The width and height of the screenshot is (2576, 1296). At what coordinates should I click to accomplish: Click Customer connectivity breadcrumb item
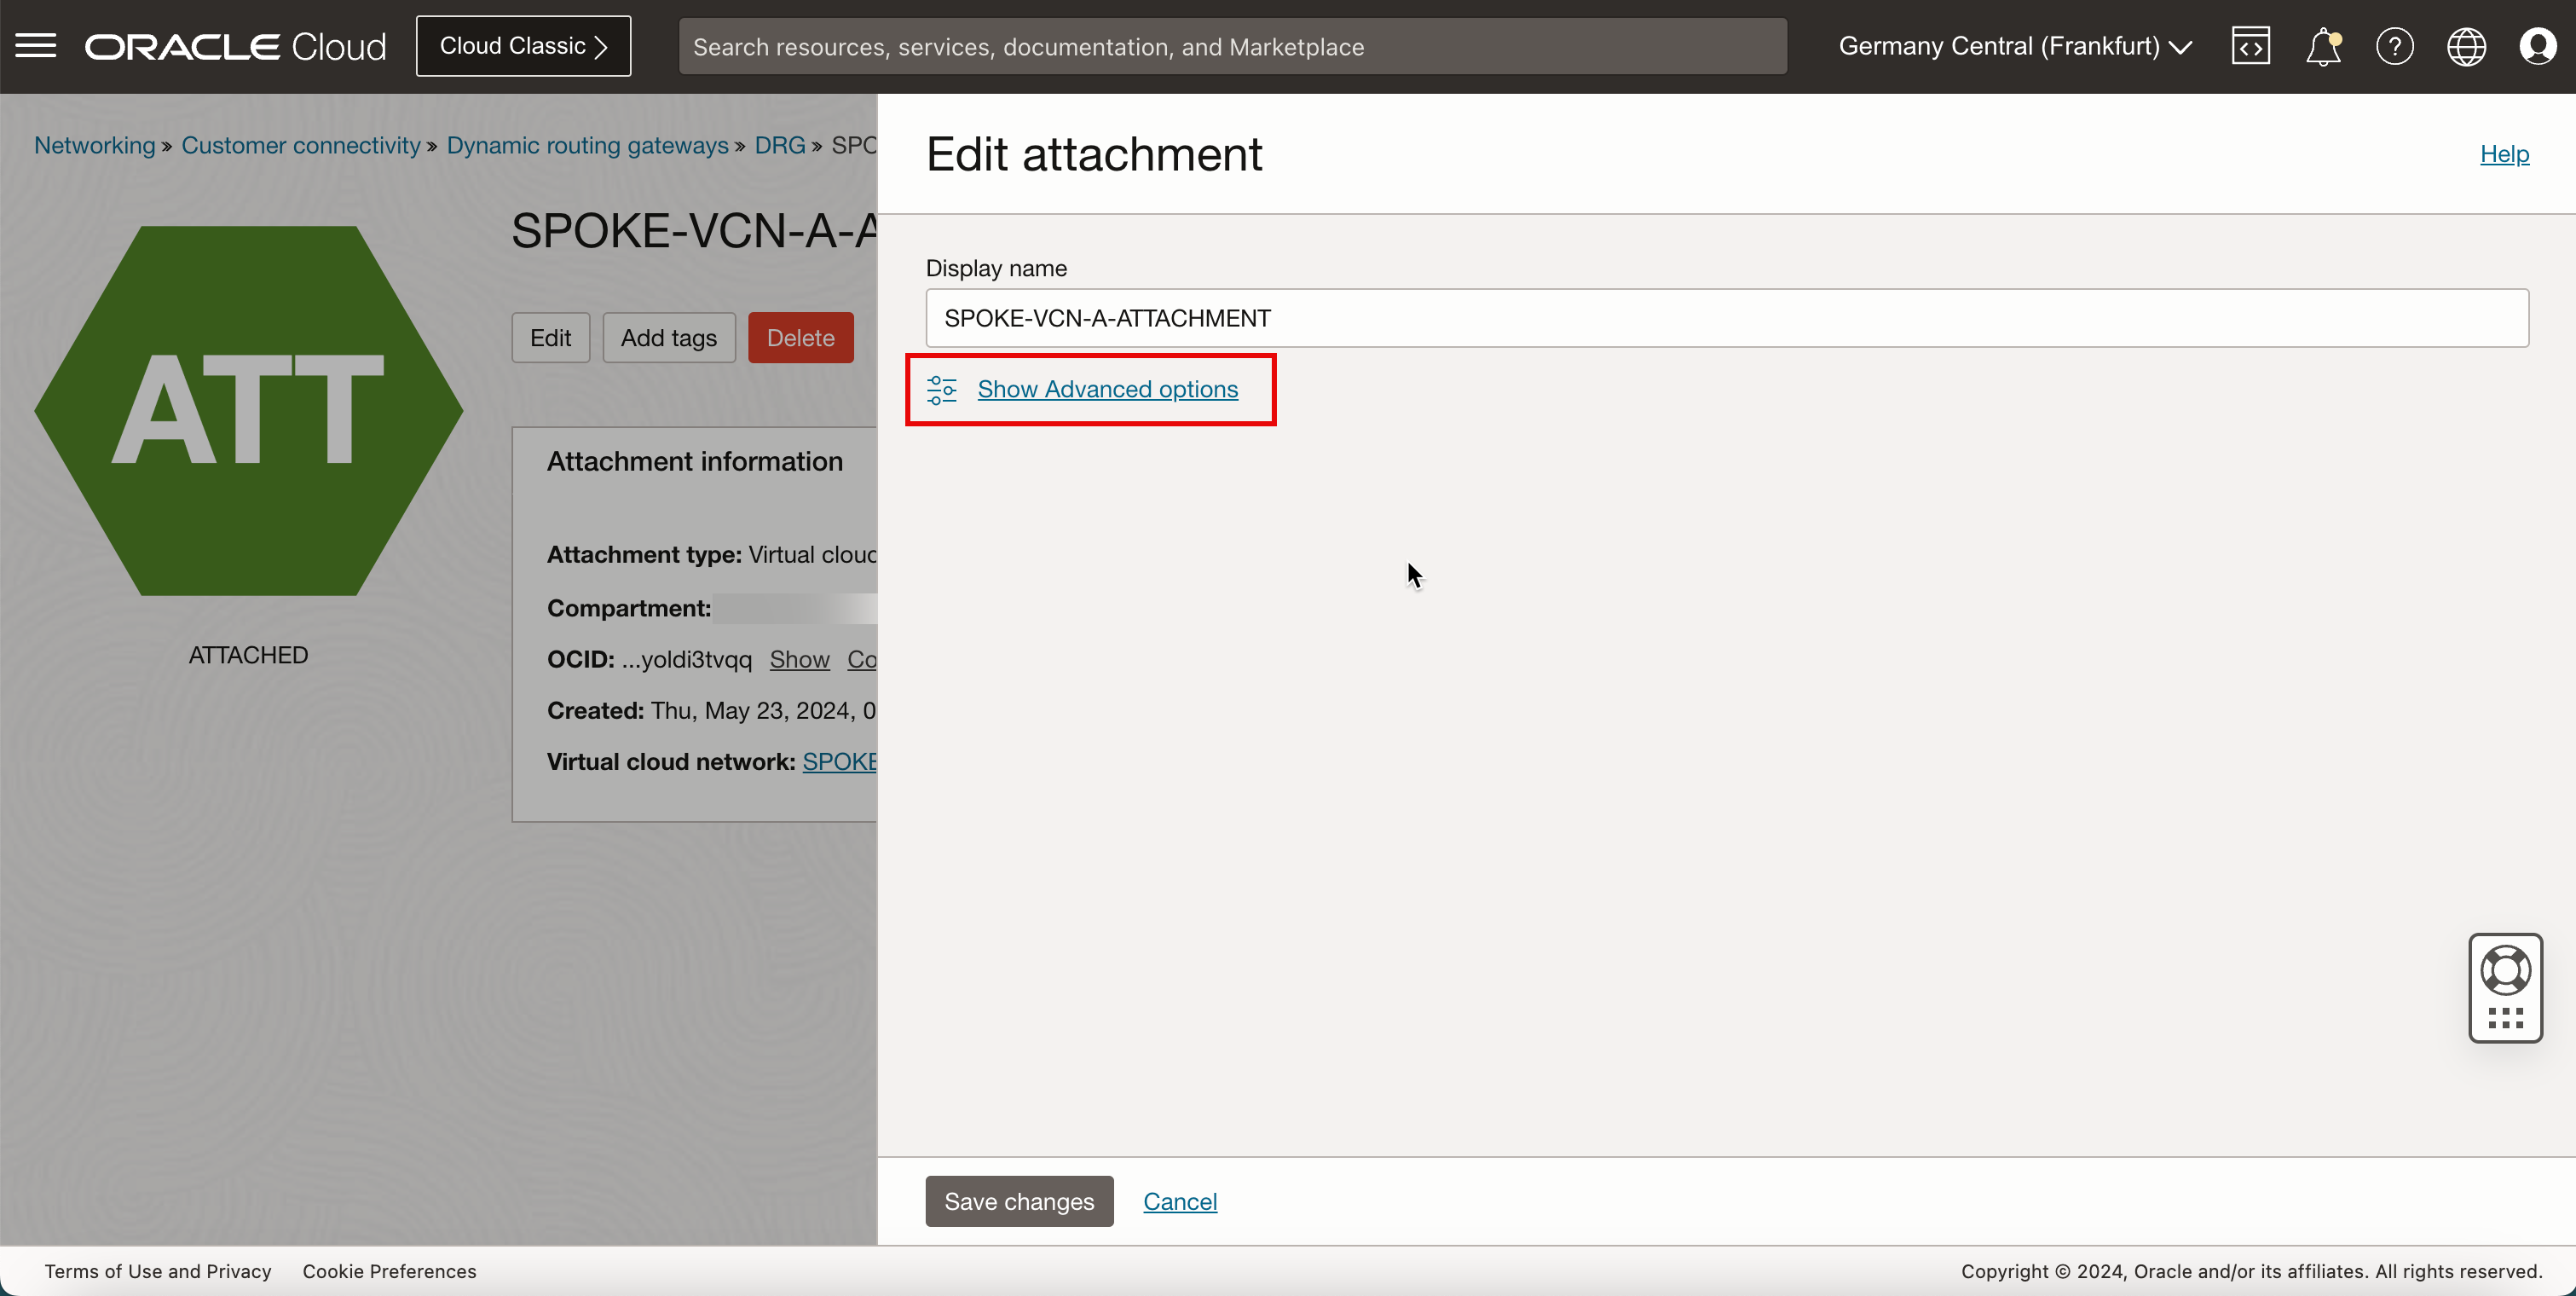(299, 146)
